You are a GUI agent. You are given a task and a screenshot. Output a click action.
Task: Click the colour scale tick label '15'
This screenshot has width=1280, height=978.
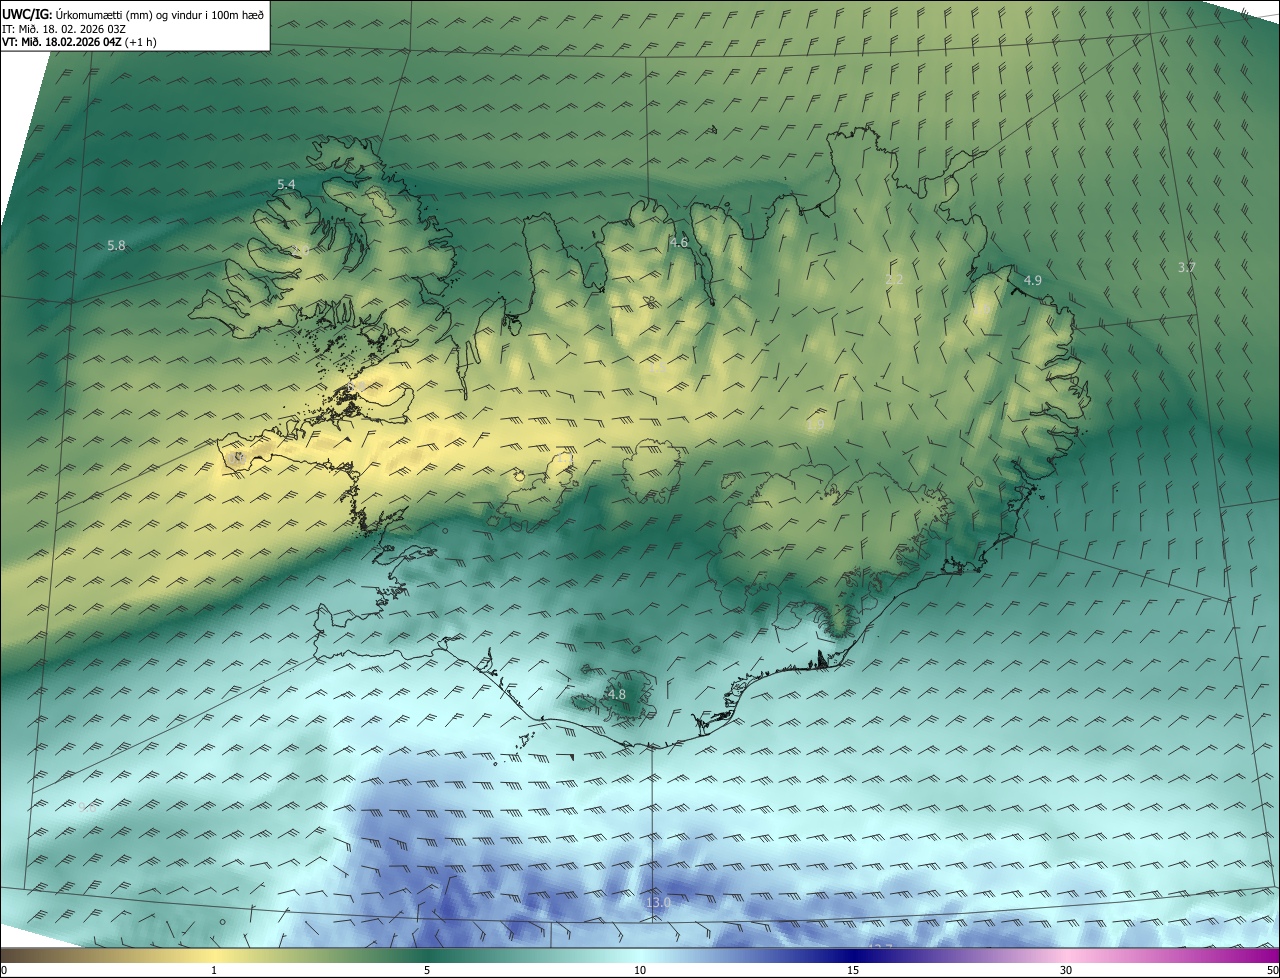pos(853,970)
